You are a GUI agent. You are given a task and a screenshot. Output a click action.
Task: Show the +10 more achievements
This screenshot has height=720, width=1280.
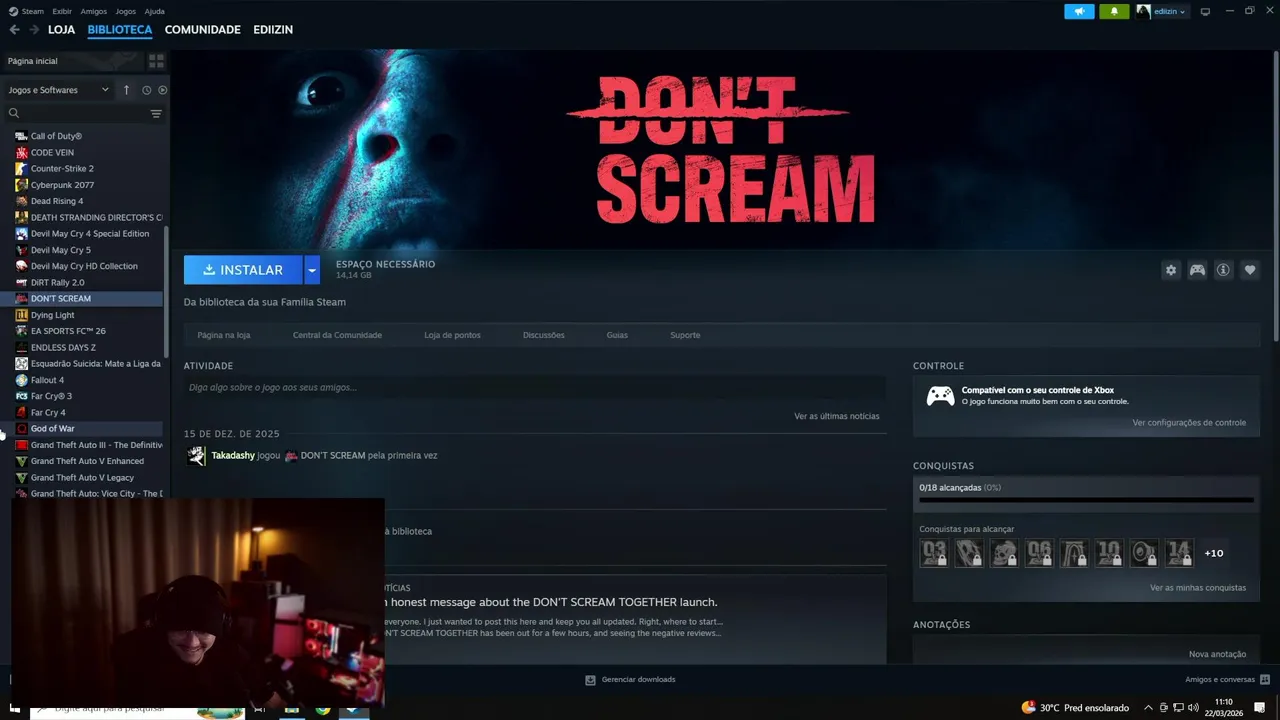[x=1213, y=553]
